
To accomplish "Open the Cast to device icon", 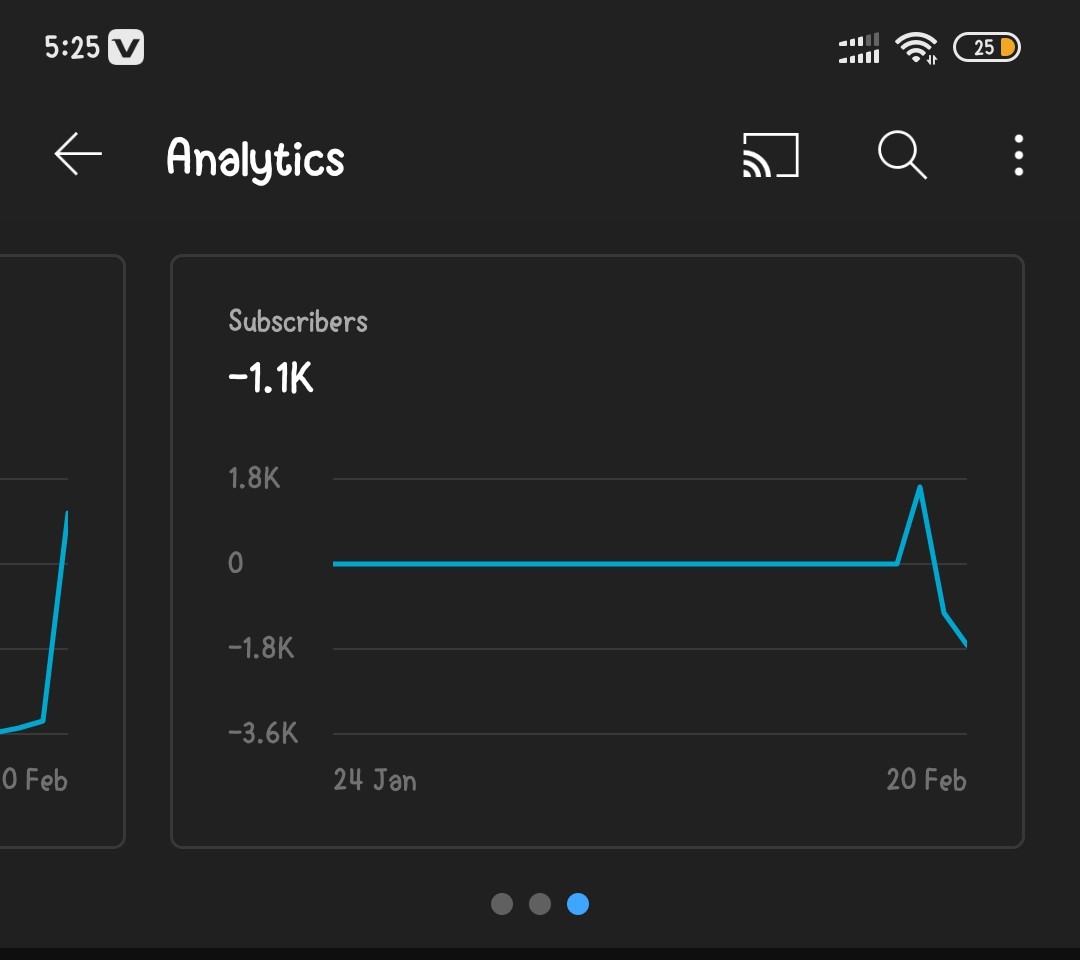I will coord(771,155).
